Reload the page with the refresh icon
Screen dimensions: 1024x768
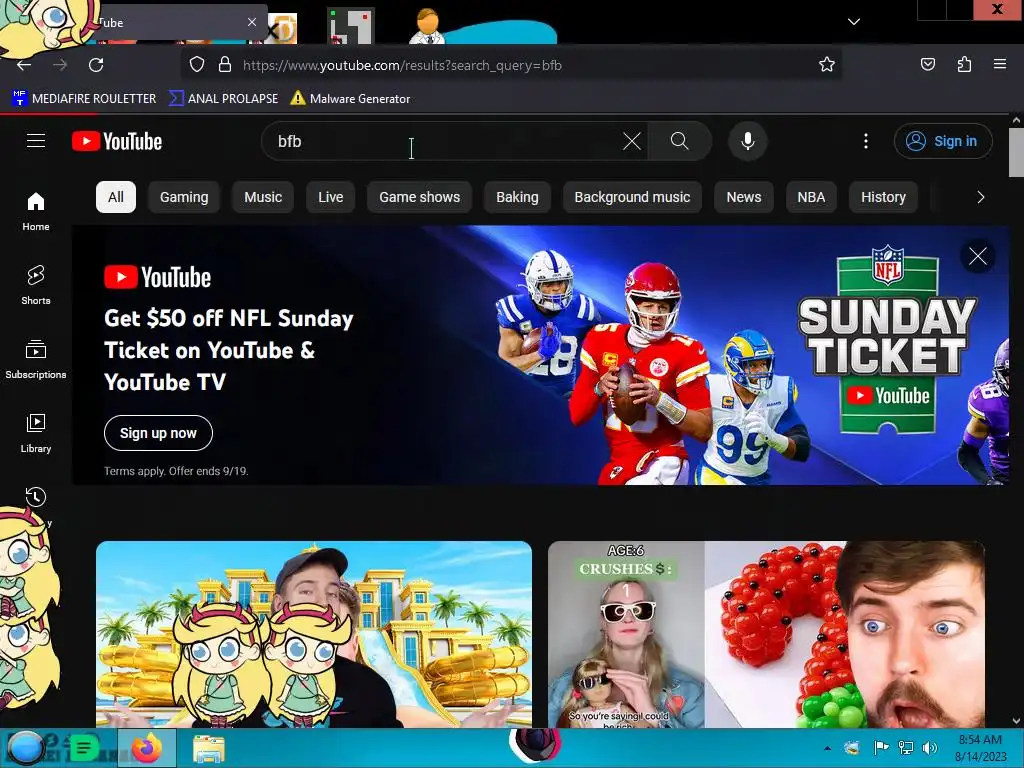(x=96, y=65)
